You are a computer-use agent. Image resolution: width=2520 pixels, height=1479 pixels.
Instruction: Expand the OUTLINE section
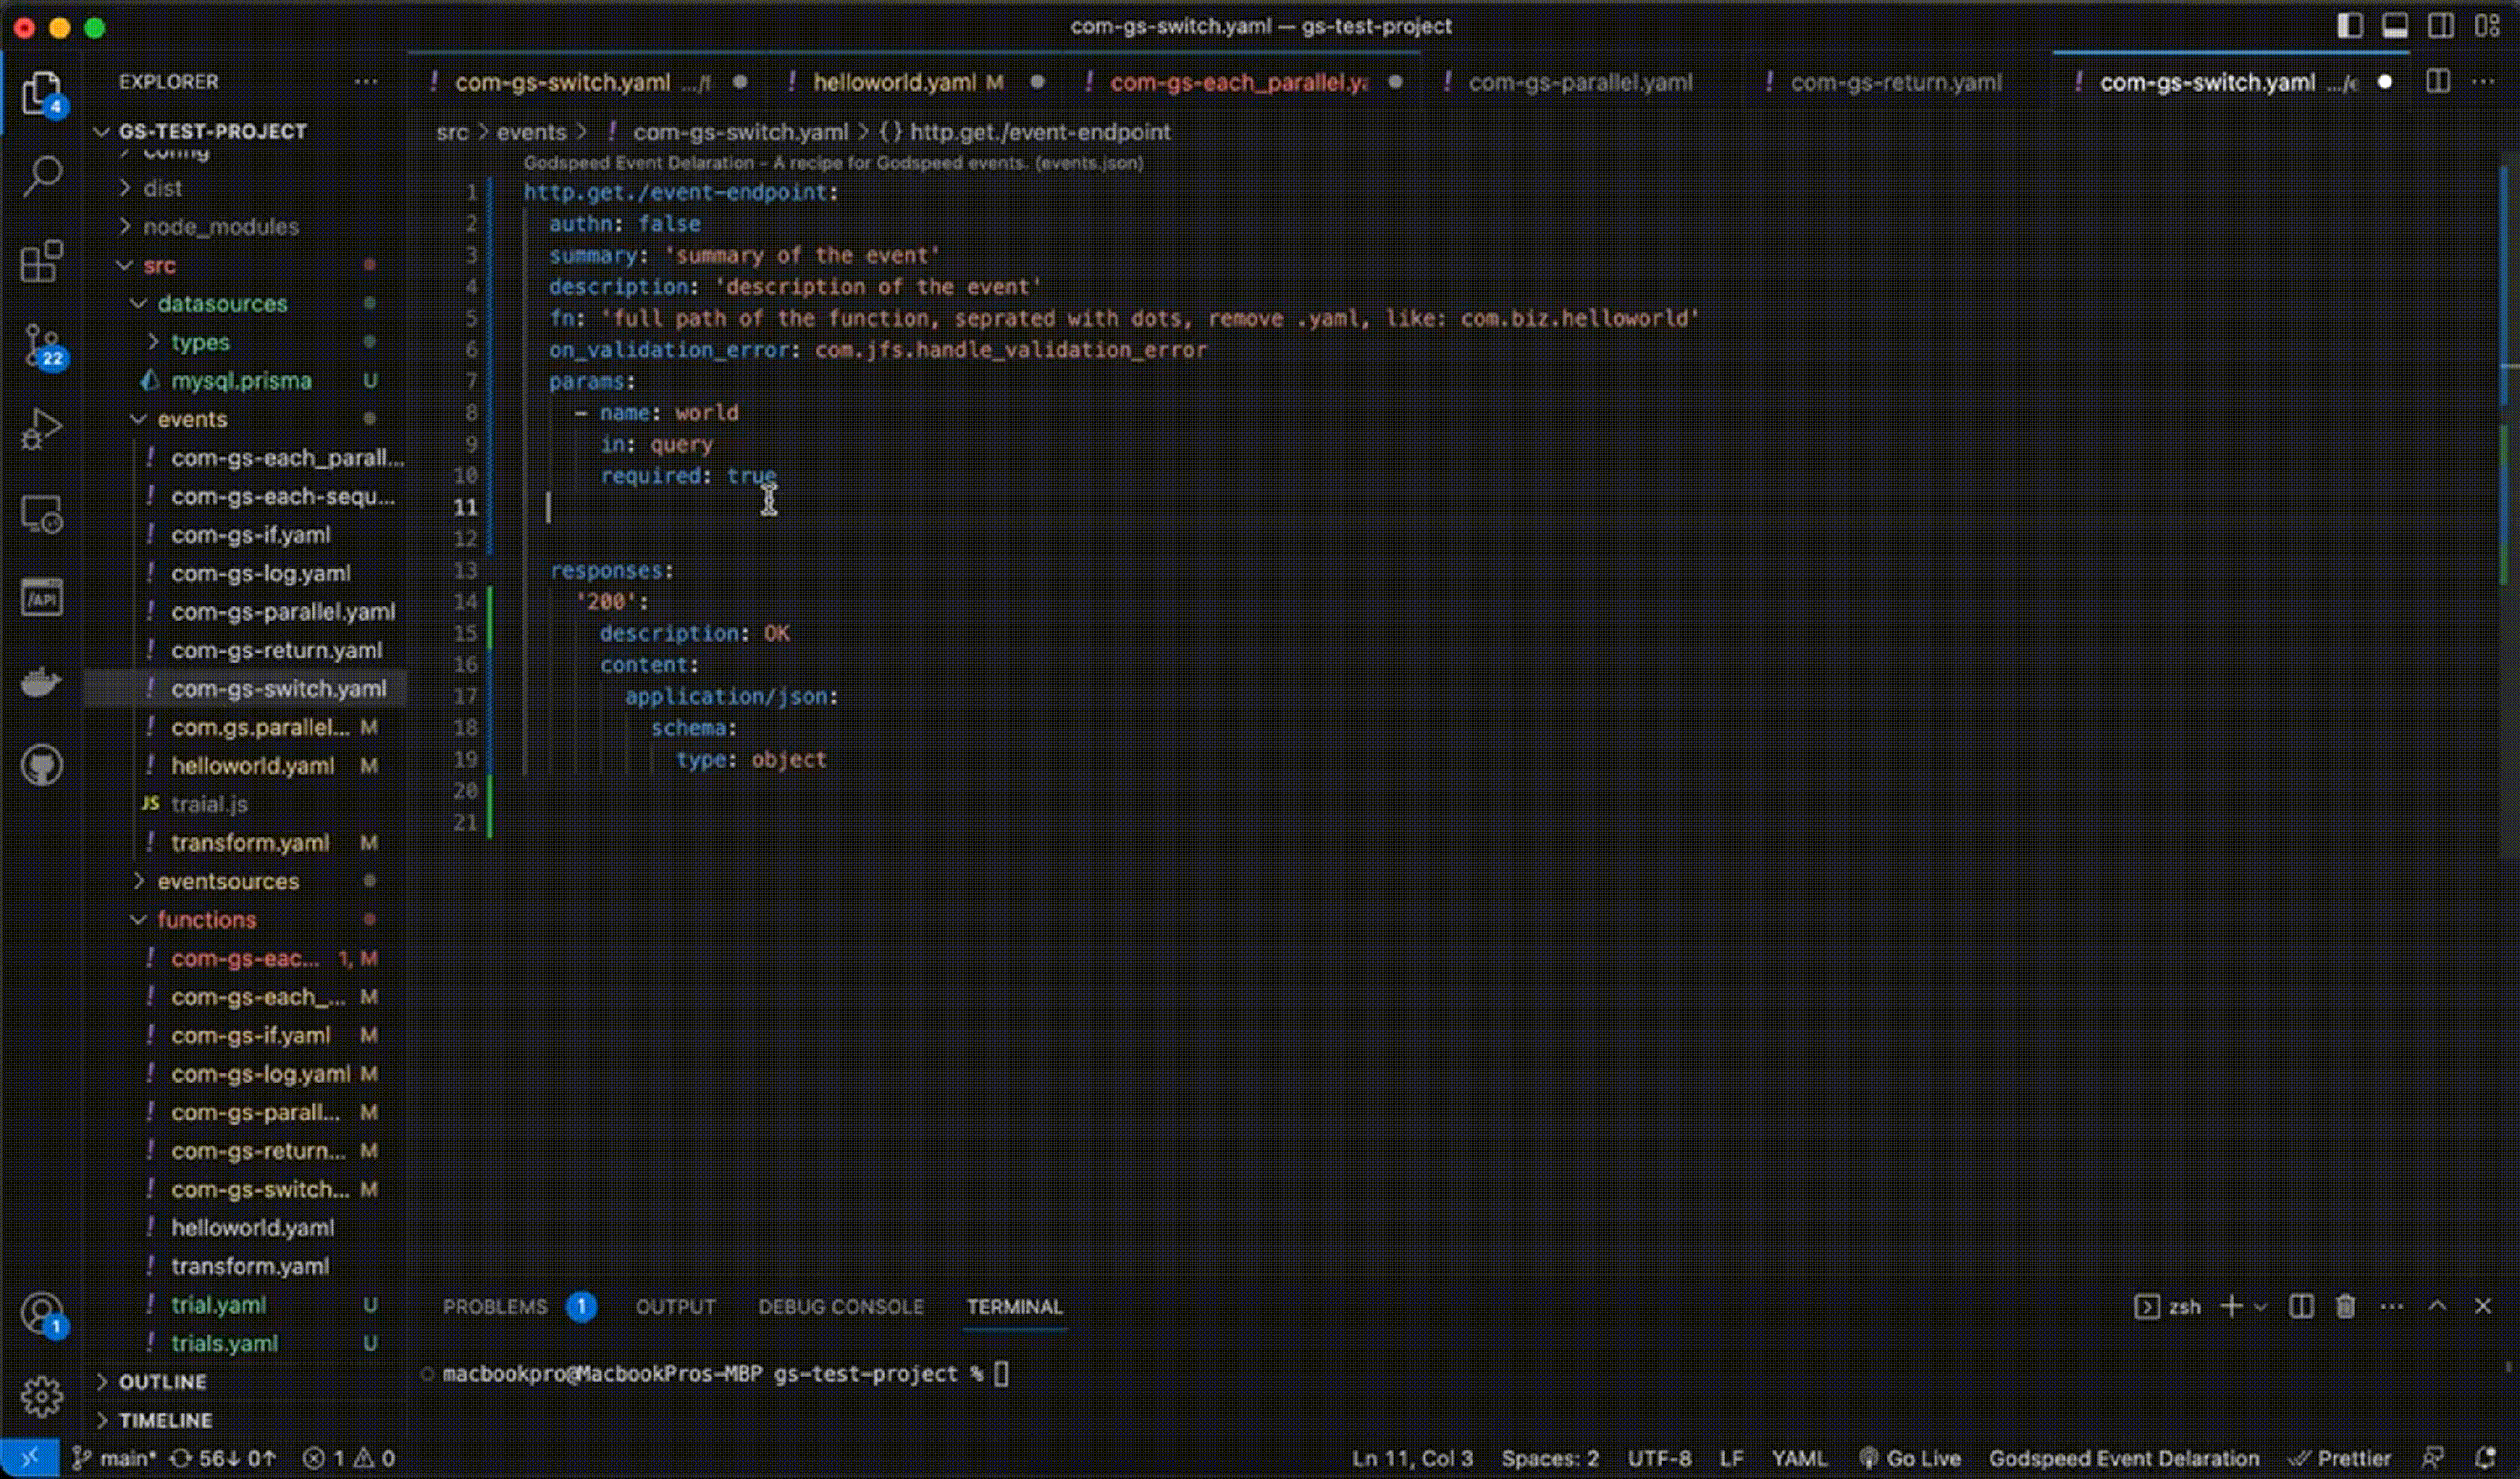point(162,1381)
